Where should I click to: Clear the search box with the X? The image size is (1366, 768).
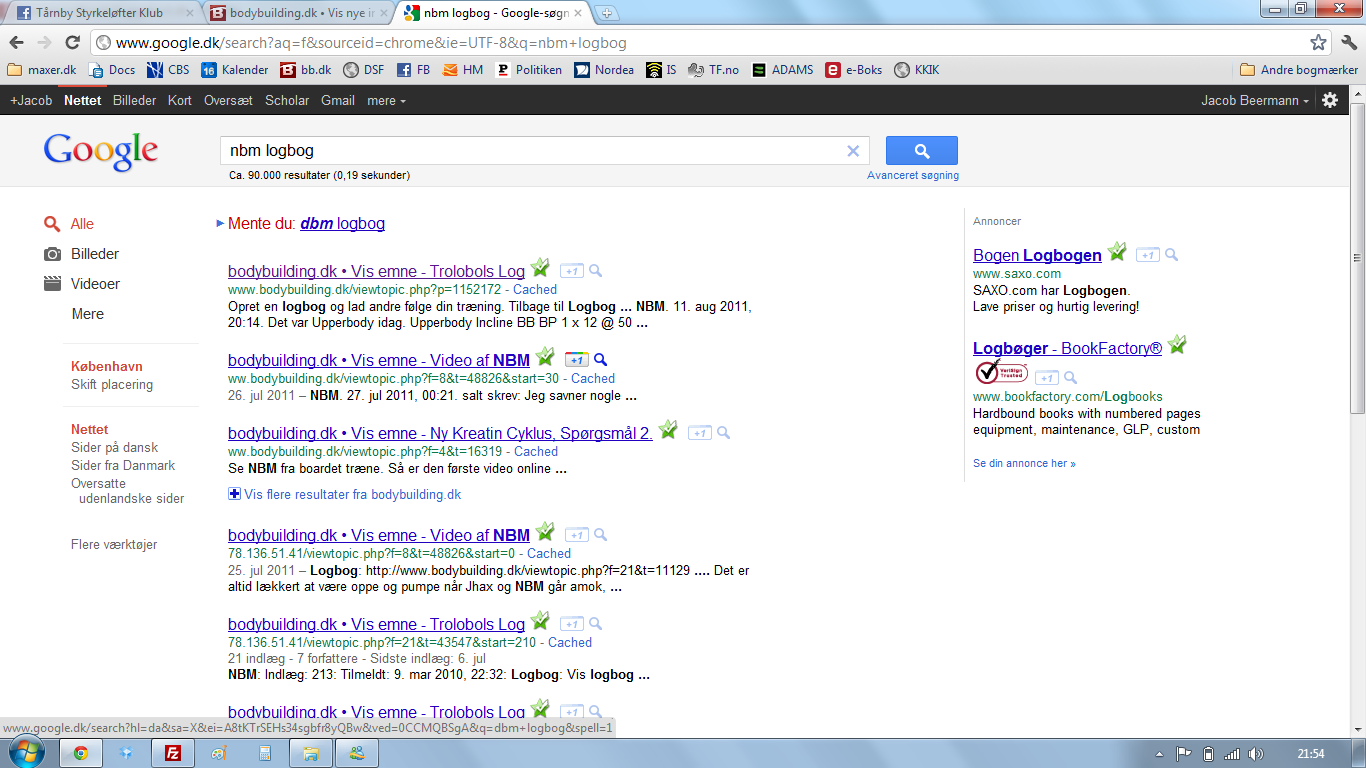click(853, 151)
